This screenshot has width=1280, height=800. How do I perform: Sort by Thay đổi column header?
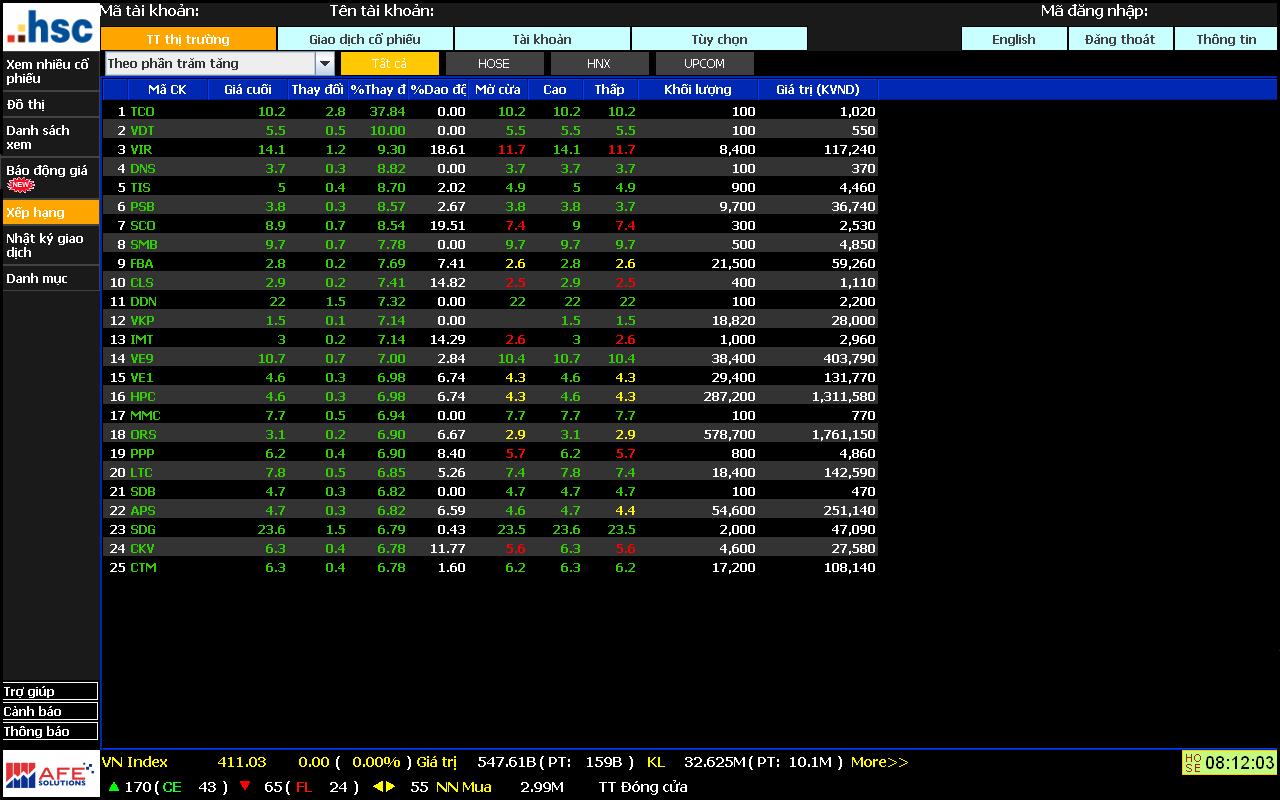tap(318, 89)
